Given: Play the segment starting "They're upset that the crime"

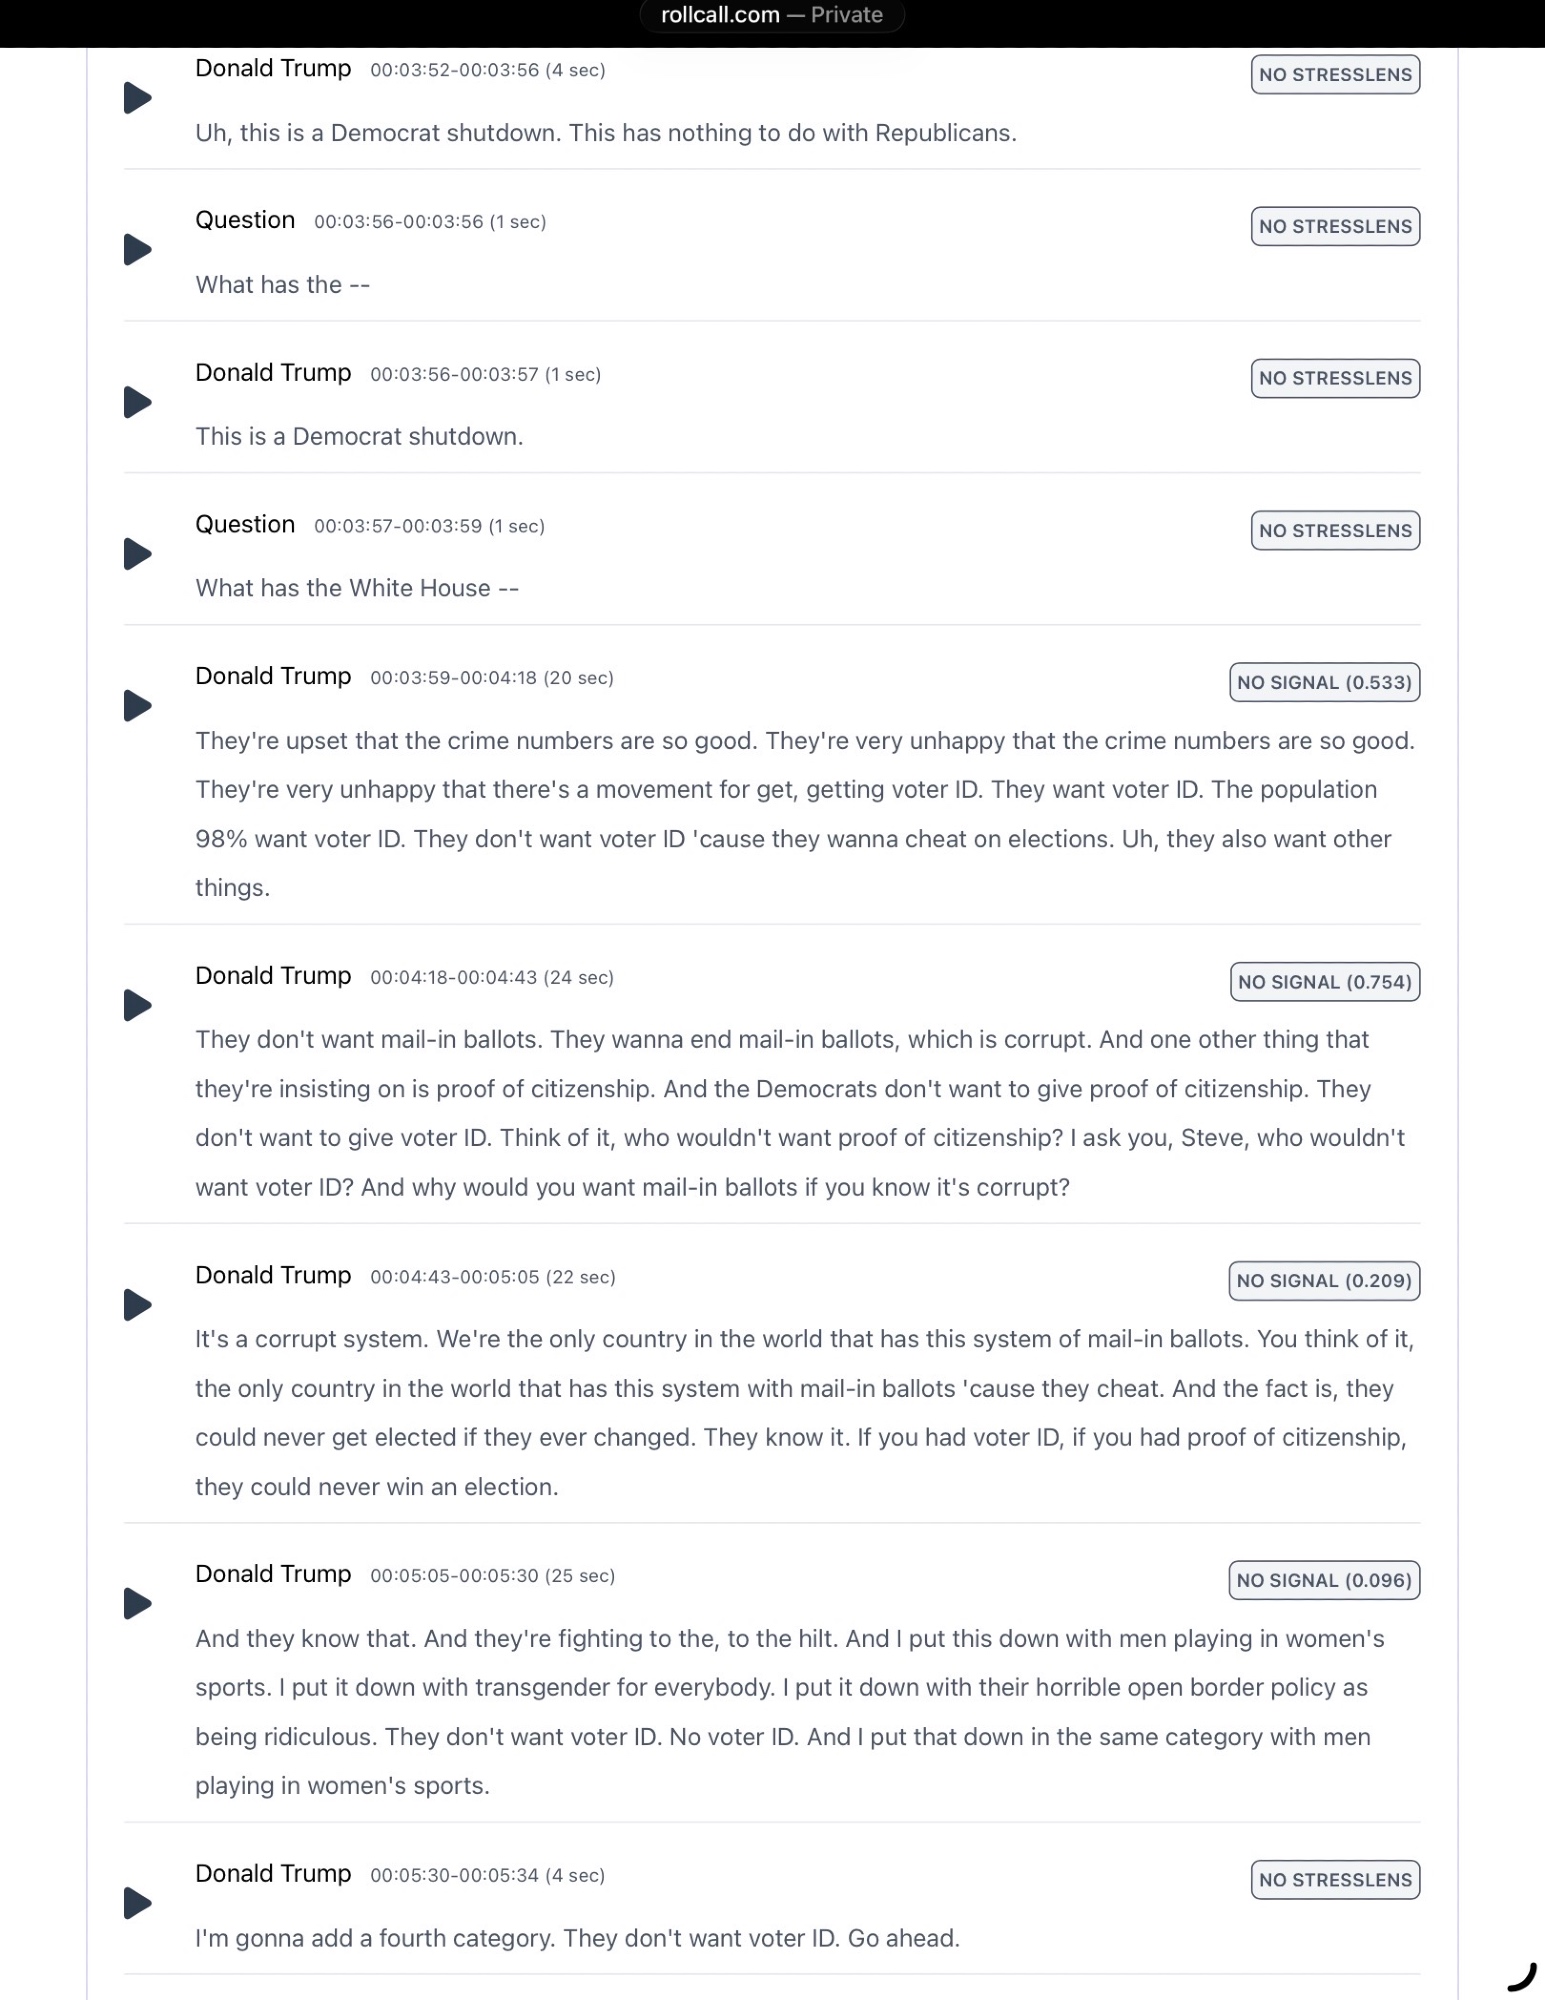Looking at the screenshot, I should tap(137, 706).
